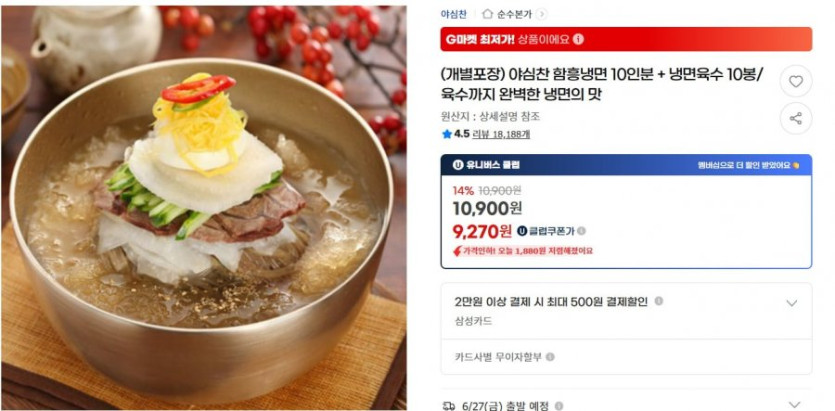The width and height of the screenshot is (835, 411).
Task: Click the heart wishlist icon
Action: coord(796,81)
